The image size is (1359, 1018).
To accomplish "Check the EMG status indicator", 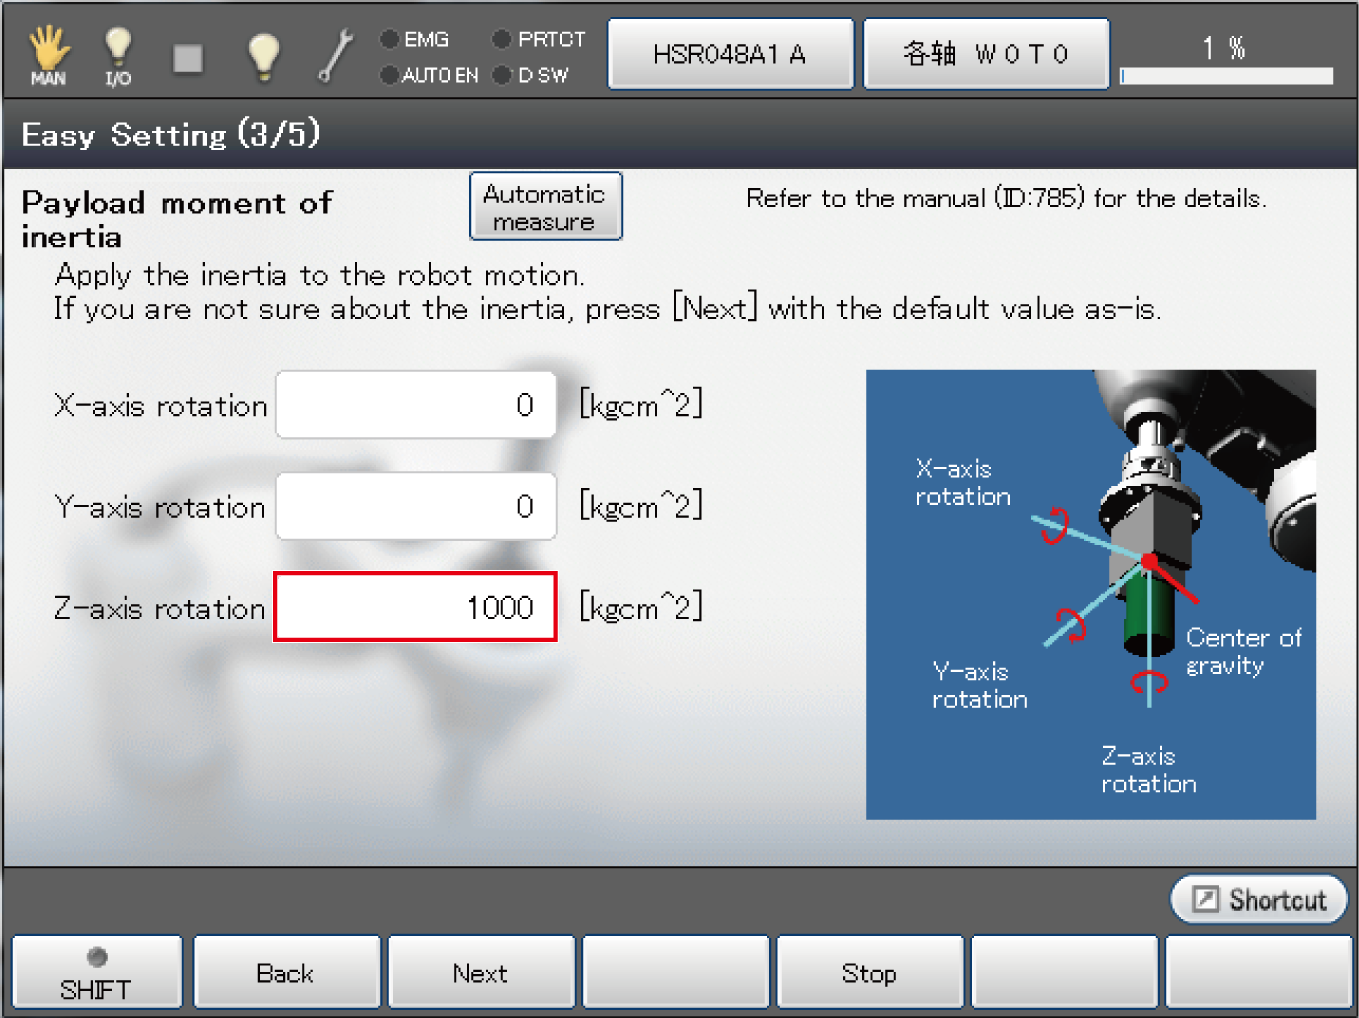I will pyautogui.click(x=415, y=39).
